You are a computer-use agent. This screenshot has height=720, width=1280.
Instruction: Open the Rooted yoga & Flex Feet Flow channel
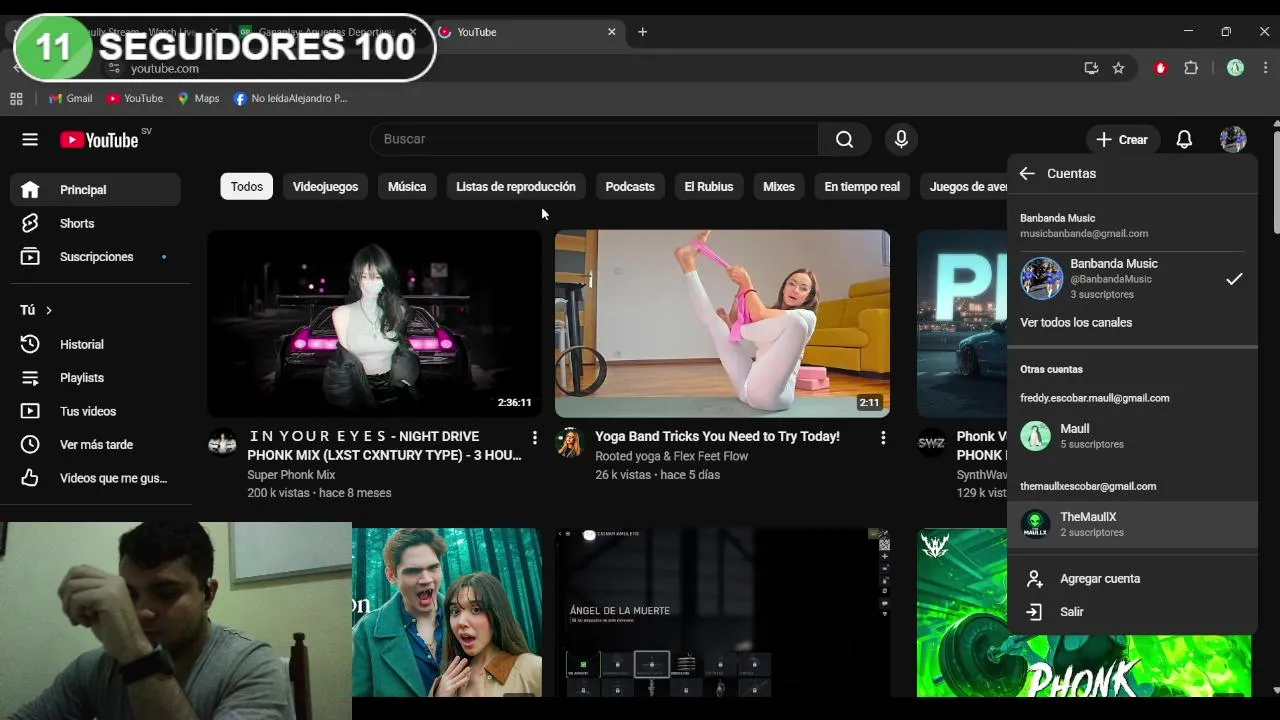tap(671, 456)
